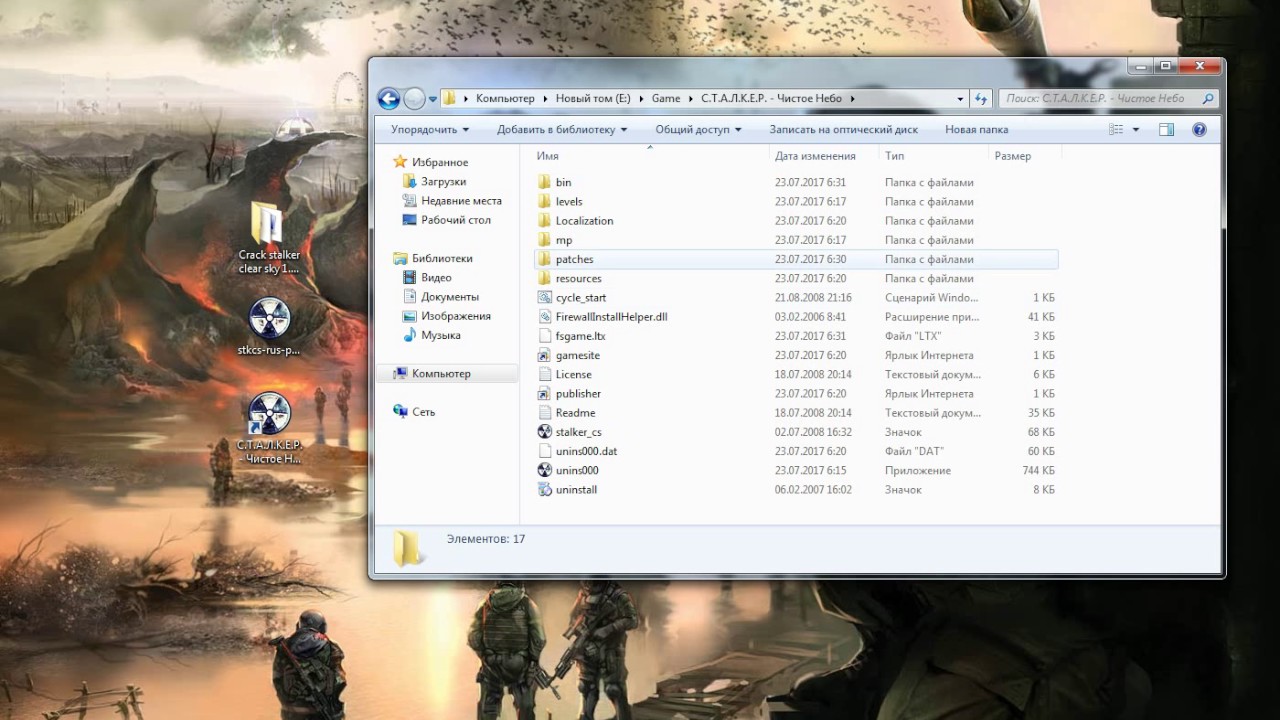The image size is (1280, 720).
Task: Open 'Рабочий стол' in the sidebar
Action: coord(456,220)
